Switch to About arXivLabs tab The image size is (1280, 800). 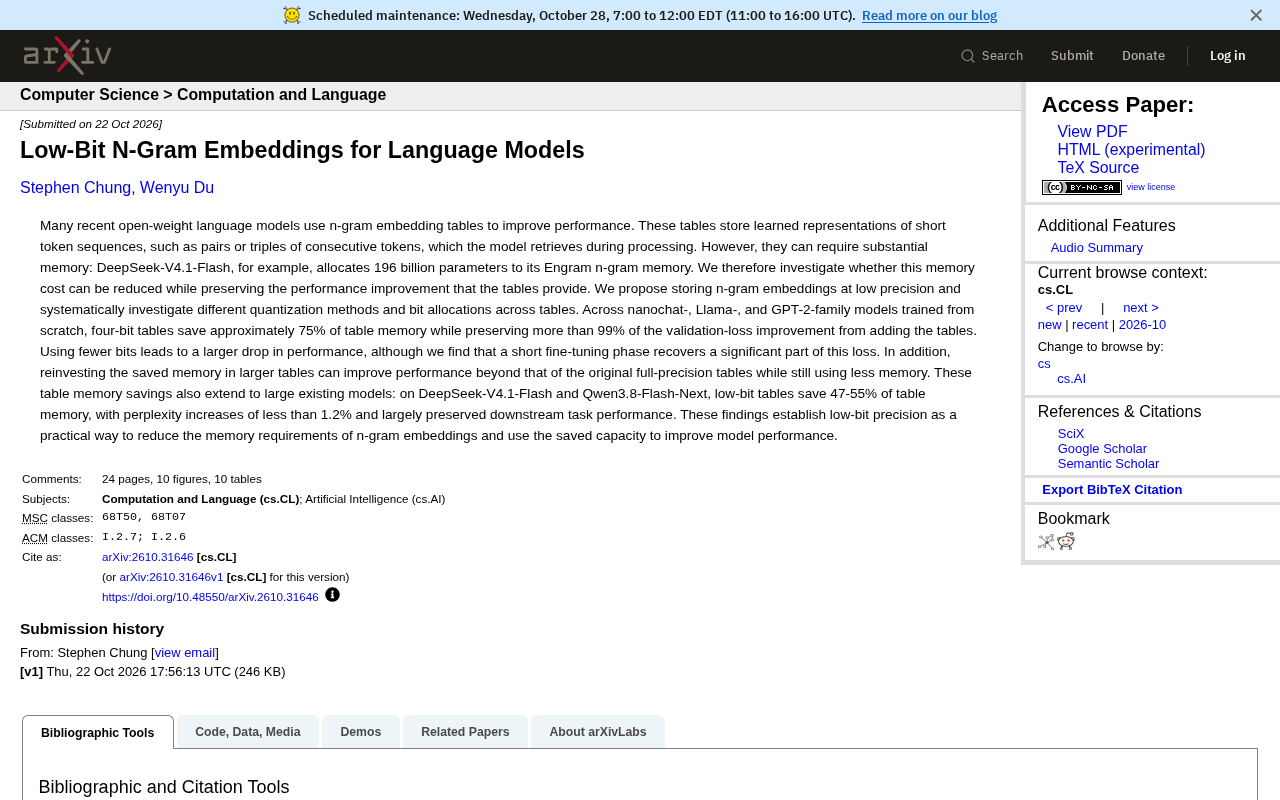click(x=598, y=732)
